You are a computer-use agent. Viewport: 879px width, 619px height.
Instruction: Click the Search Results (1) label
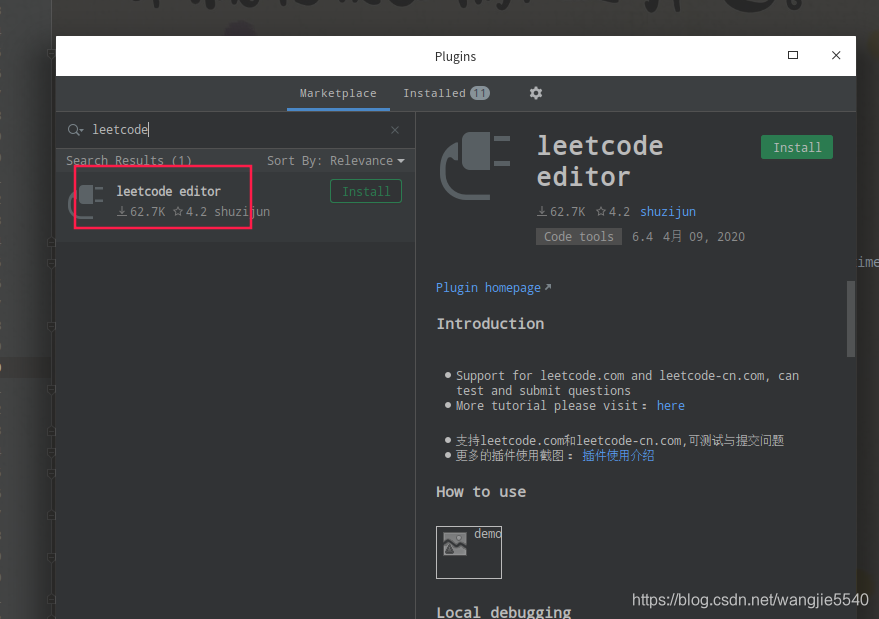(x=129, y=161)
